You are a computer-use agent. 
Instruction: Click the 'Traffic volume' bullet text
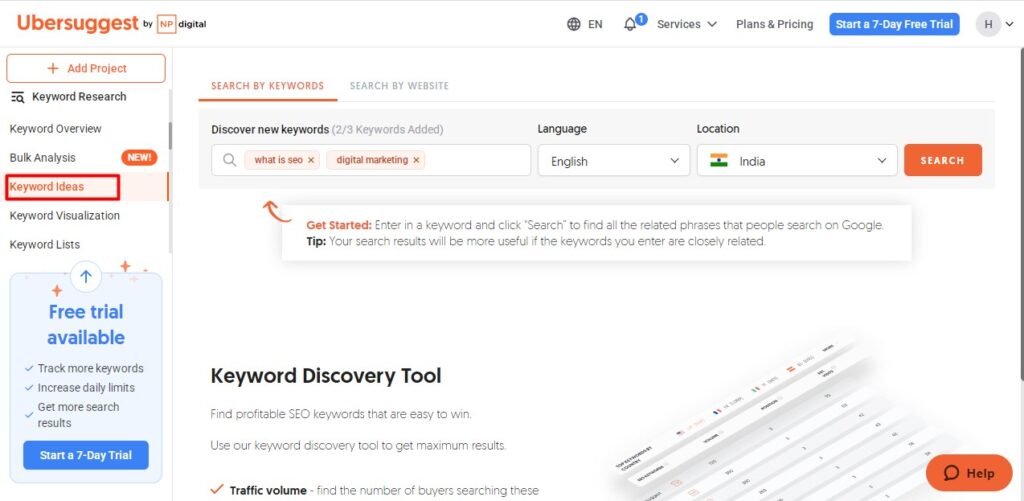click(268, 490)
